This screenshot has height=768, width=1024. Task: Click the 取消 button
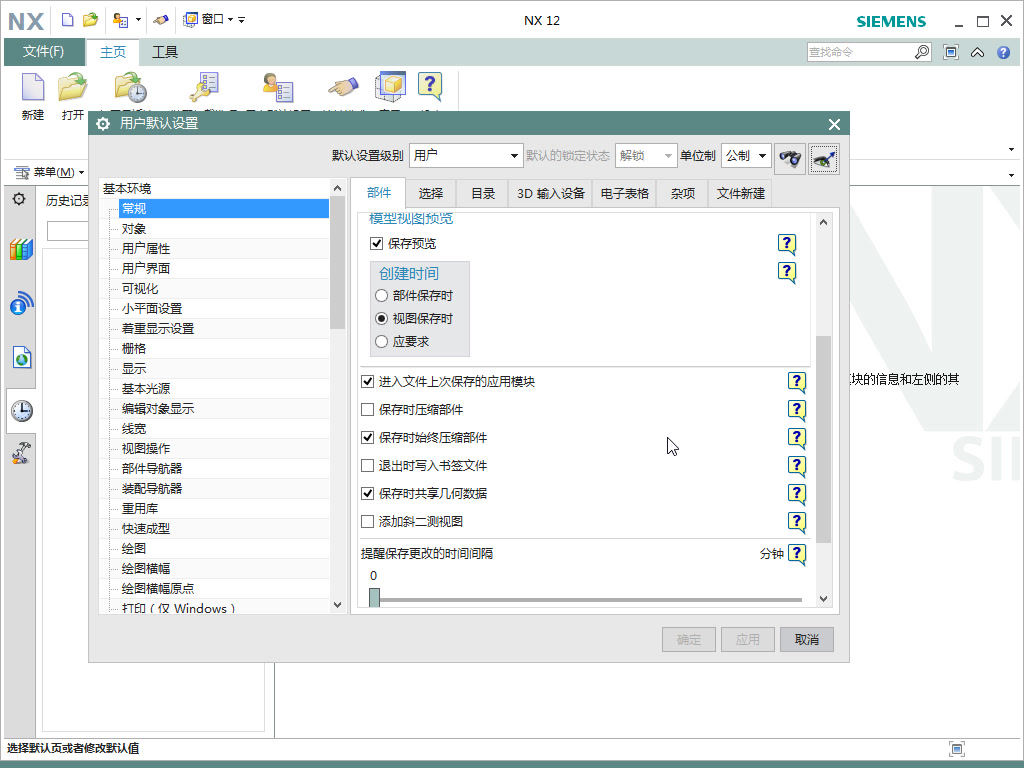tap(806, 639)
